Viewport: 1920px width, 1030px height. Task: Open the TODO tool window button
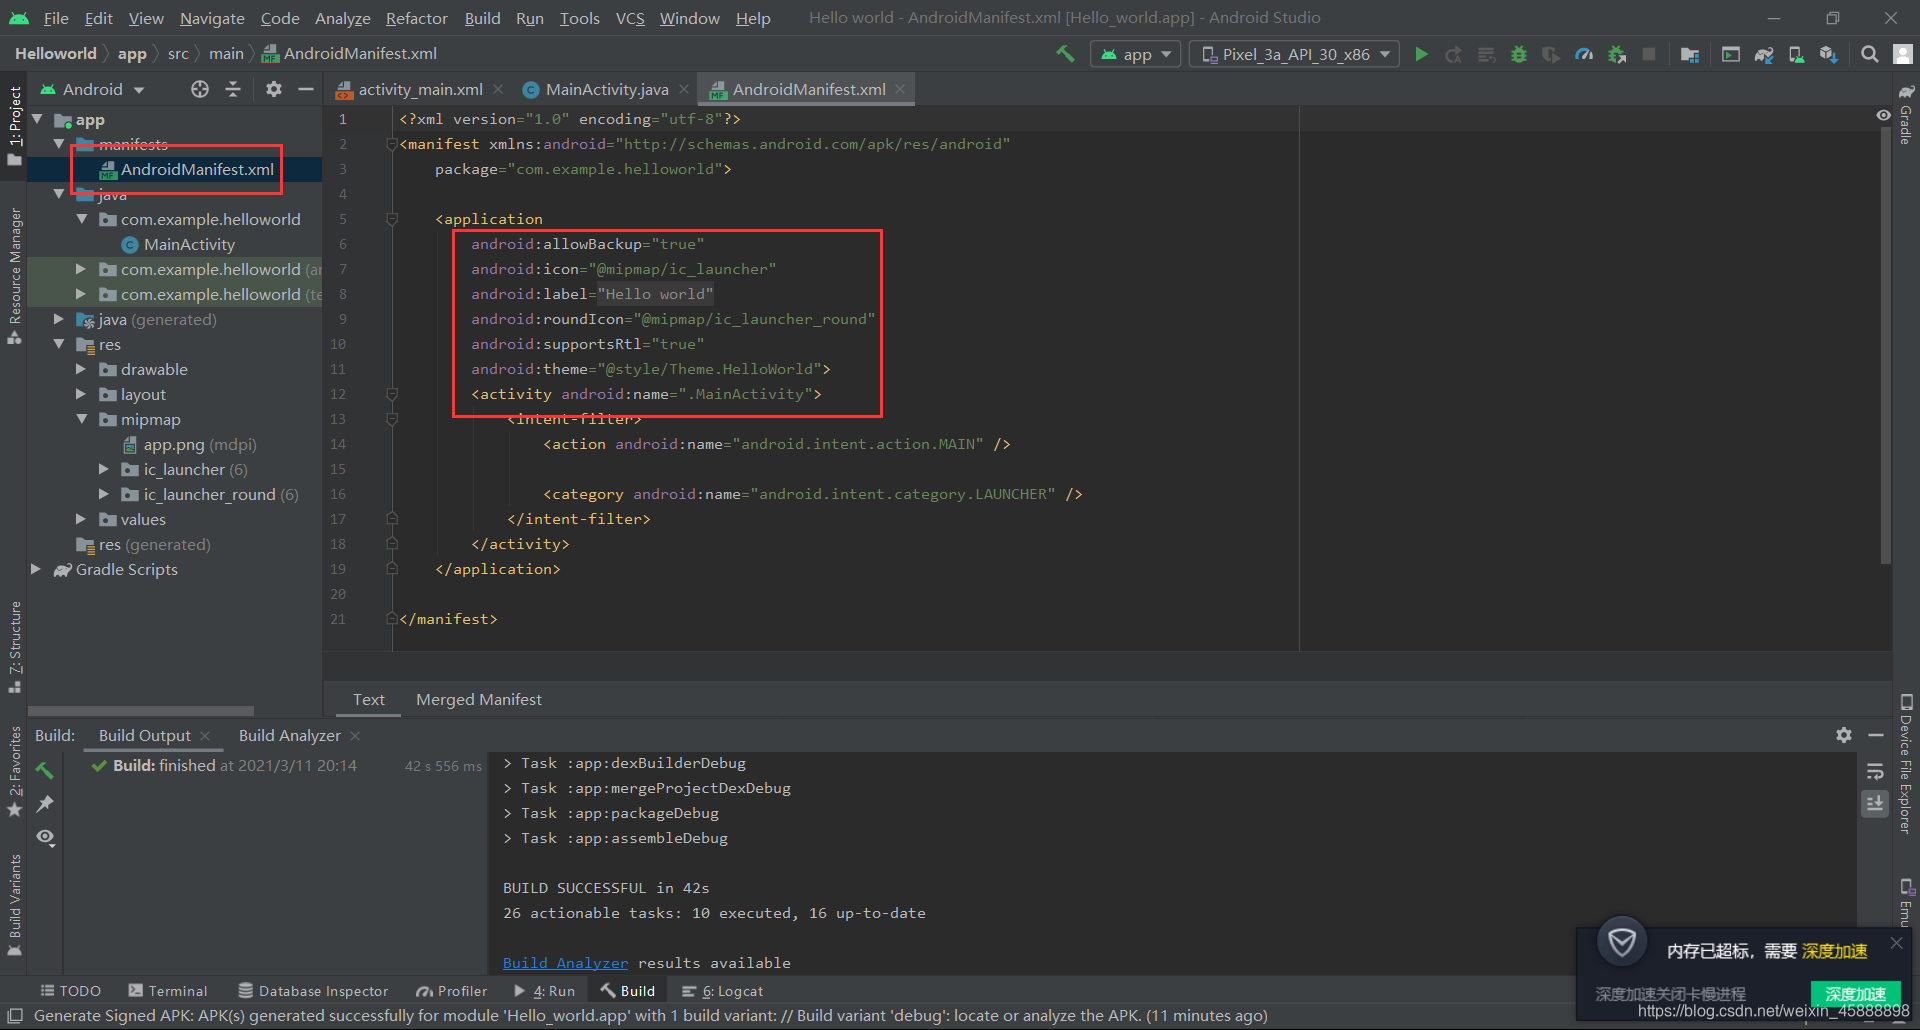pos(70,991)
